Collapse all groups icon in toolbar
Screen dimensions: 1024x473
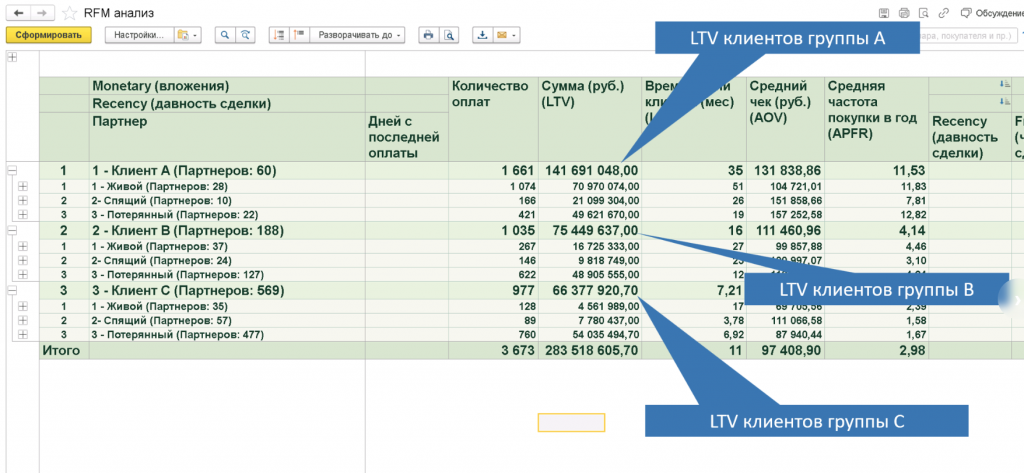point(280,35)
